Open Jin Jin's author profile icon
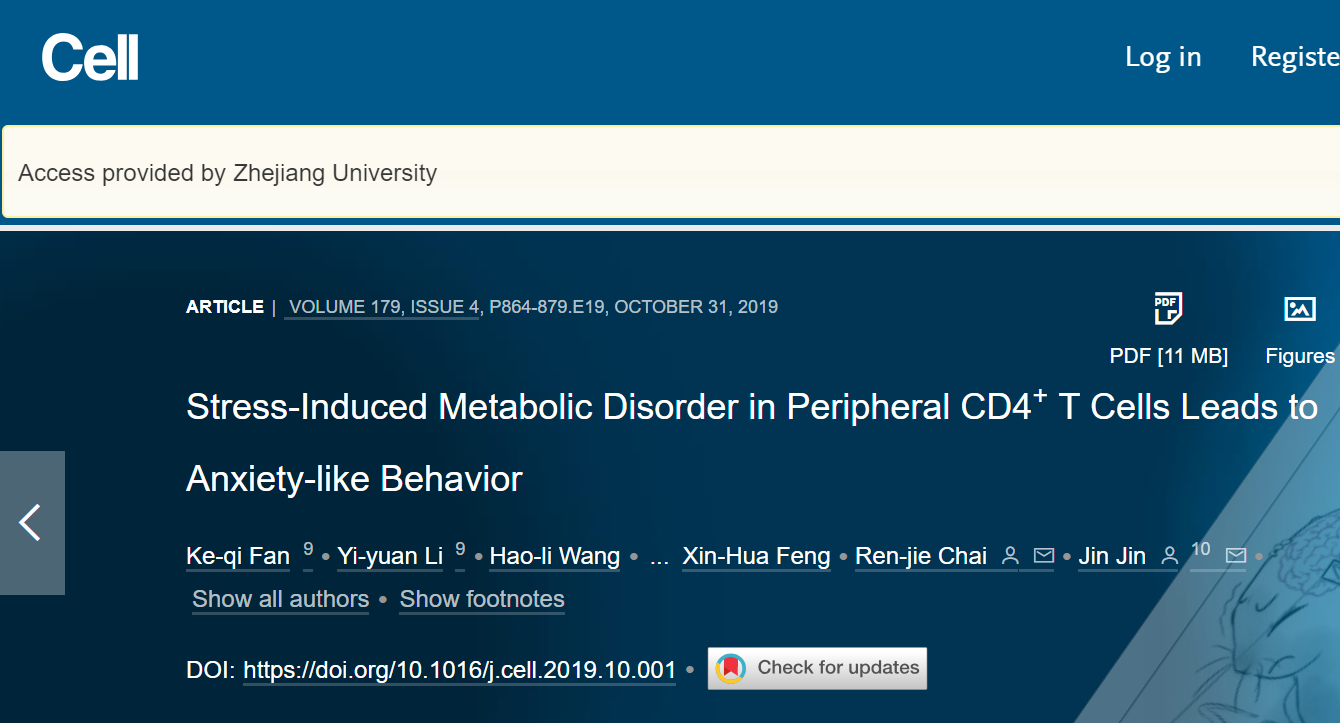Image resolution: width=1340 pixels, height=723 pixels. [1170, 556]
